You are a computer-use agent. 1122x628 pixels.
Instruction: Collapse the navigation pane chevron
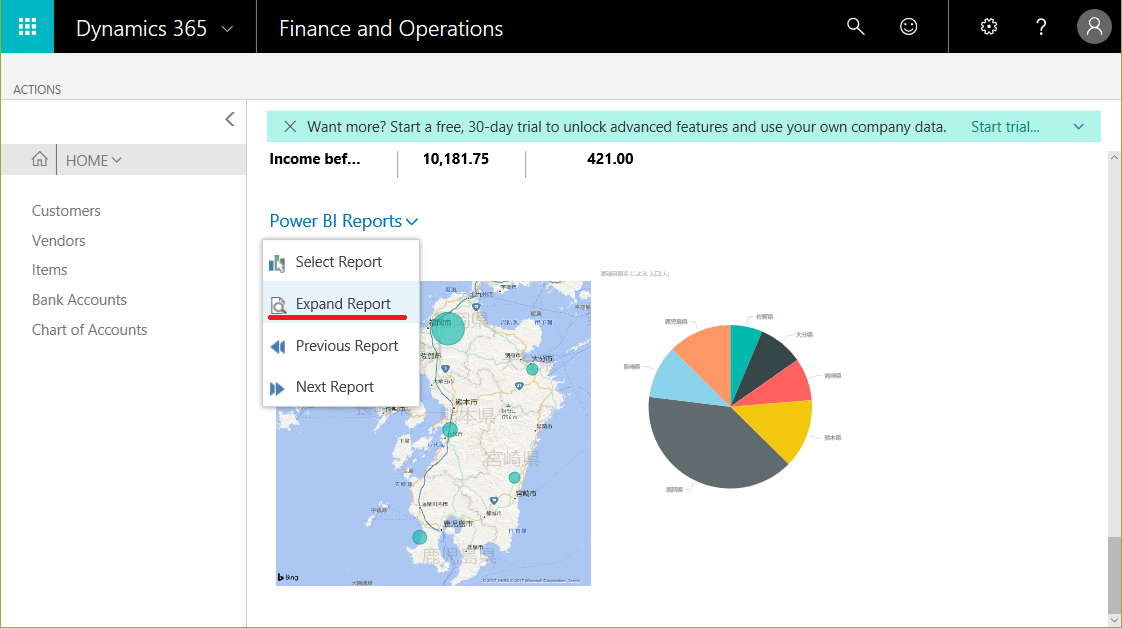[x=230, y=119]
